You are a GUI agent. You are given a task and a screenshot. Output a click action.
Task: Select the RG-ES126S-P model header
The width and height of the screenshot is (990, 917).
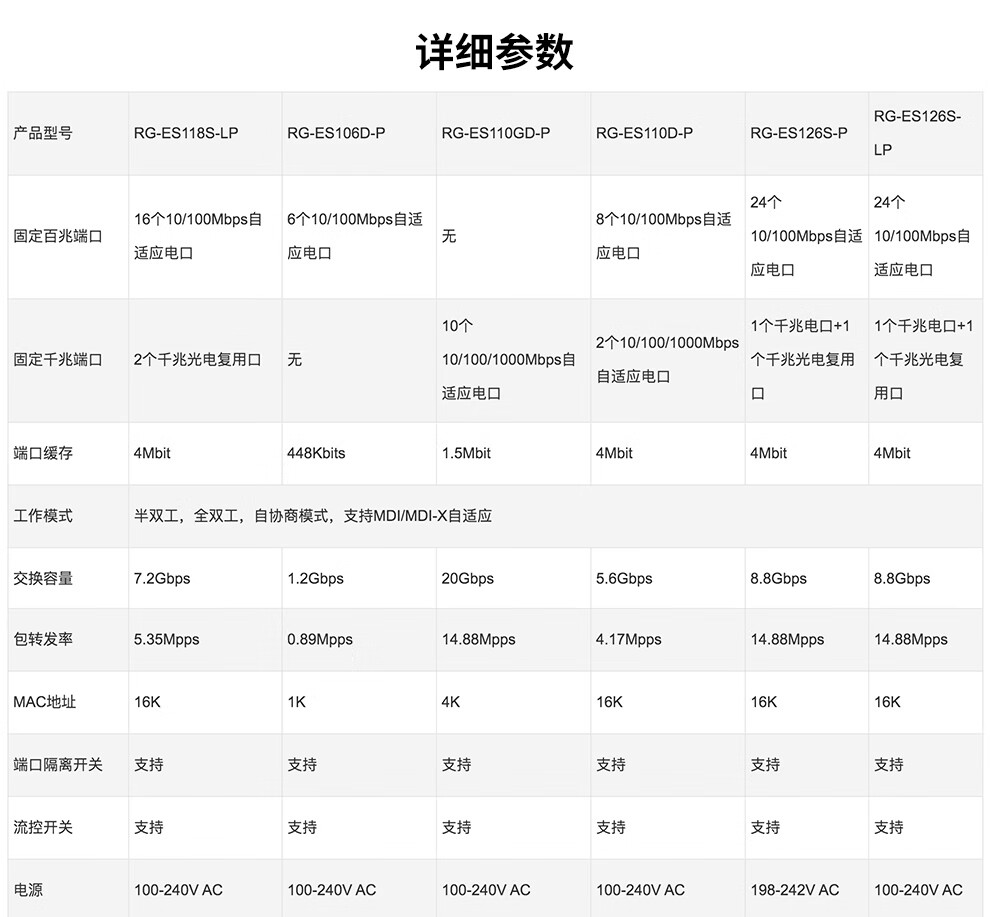click(799, 133)
